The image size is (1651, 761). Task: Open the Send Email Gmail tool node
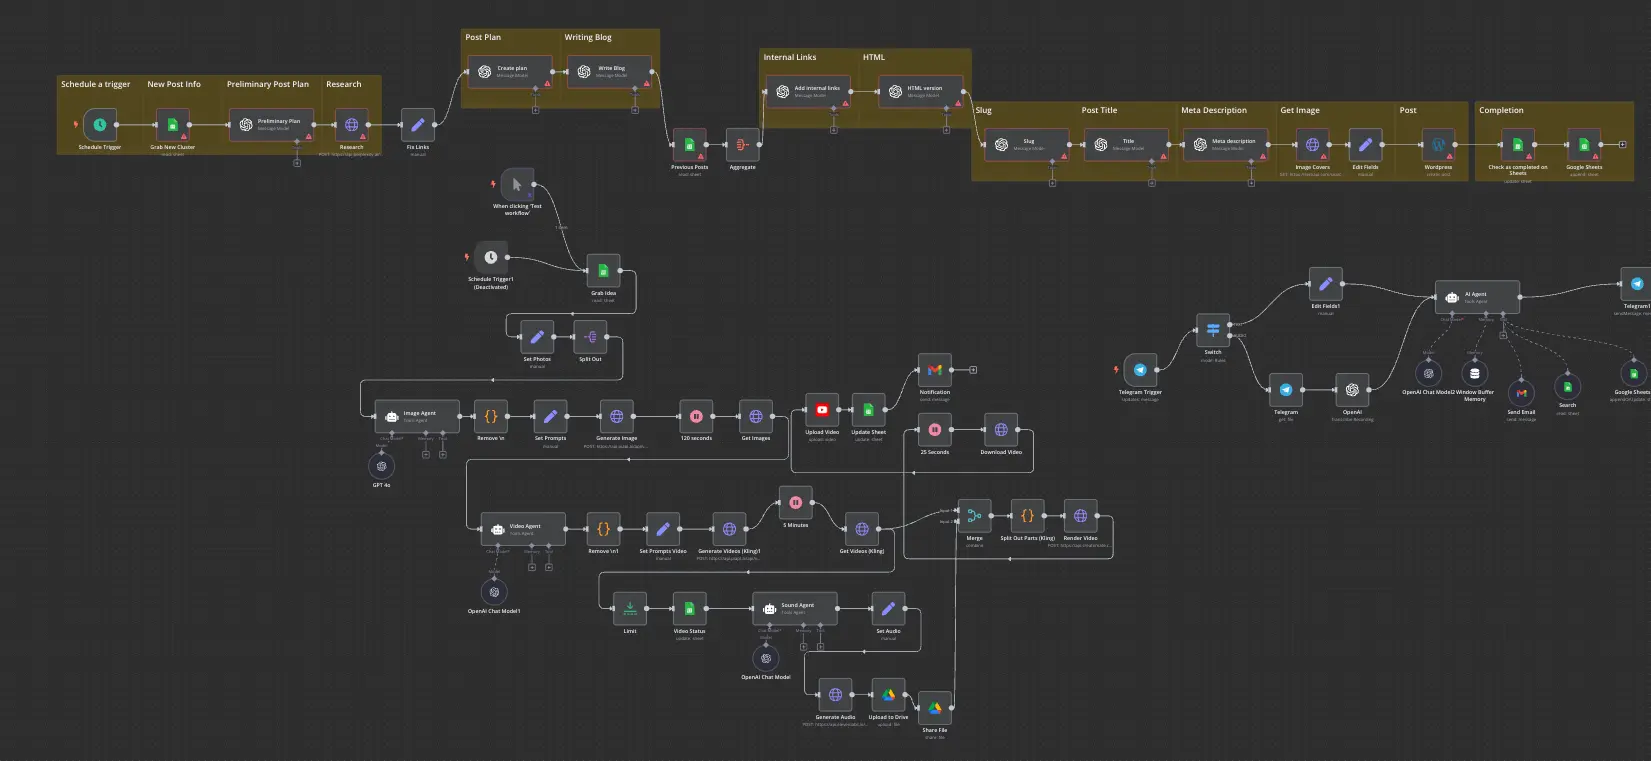[1521, 393]
